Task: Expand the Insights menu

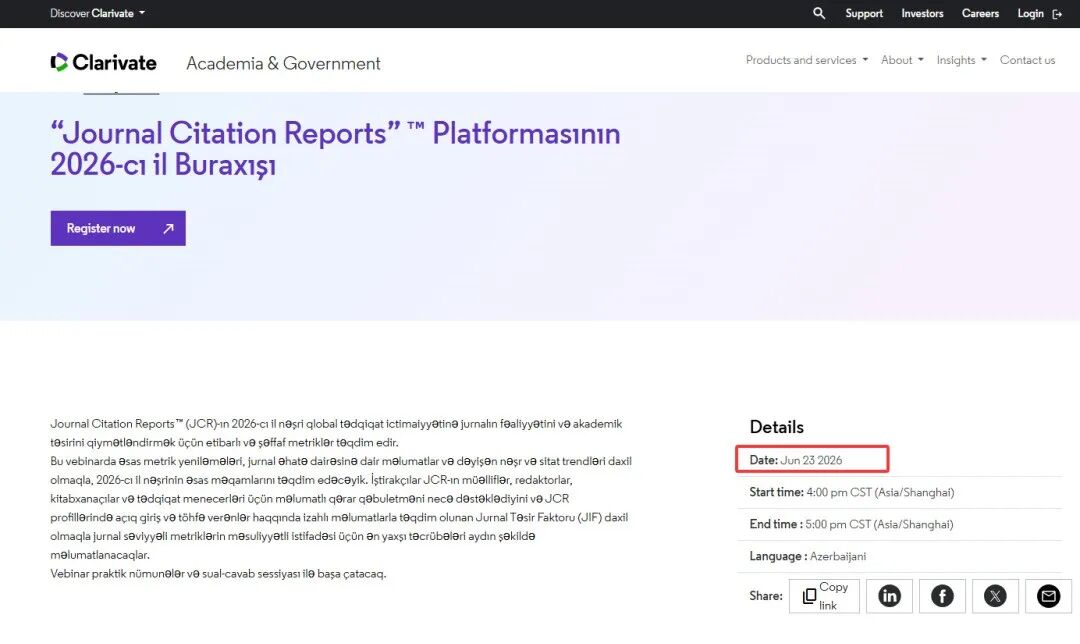Action: click(962, 60)
